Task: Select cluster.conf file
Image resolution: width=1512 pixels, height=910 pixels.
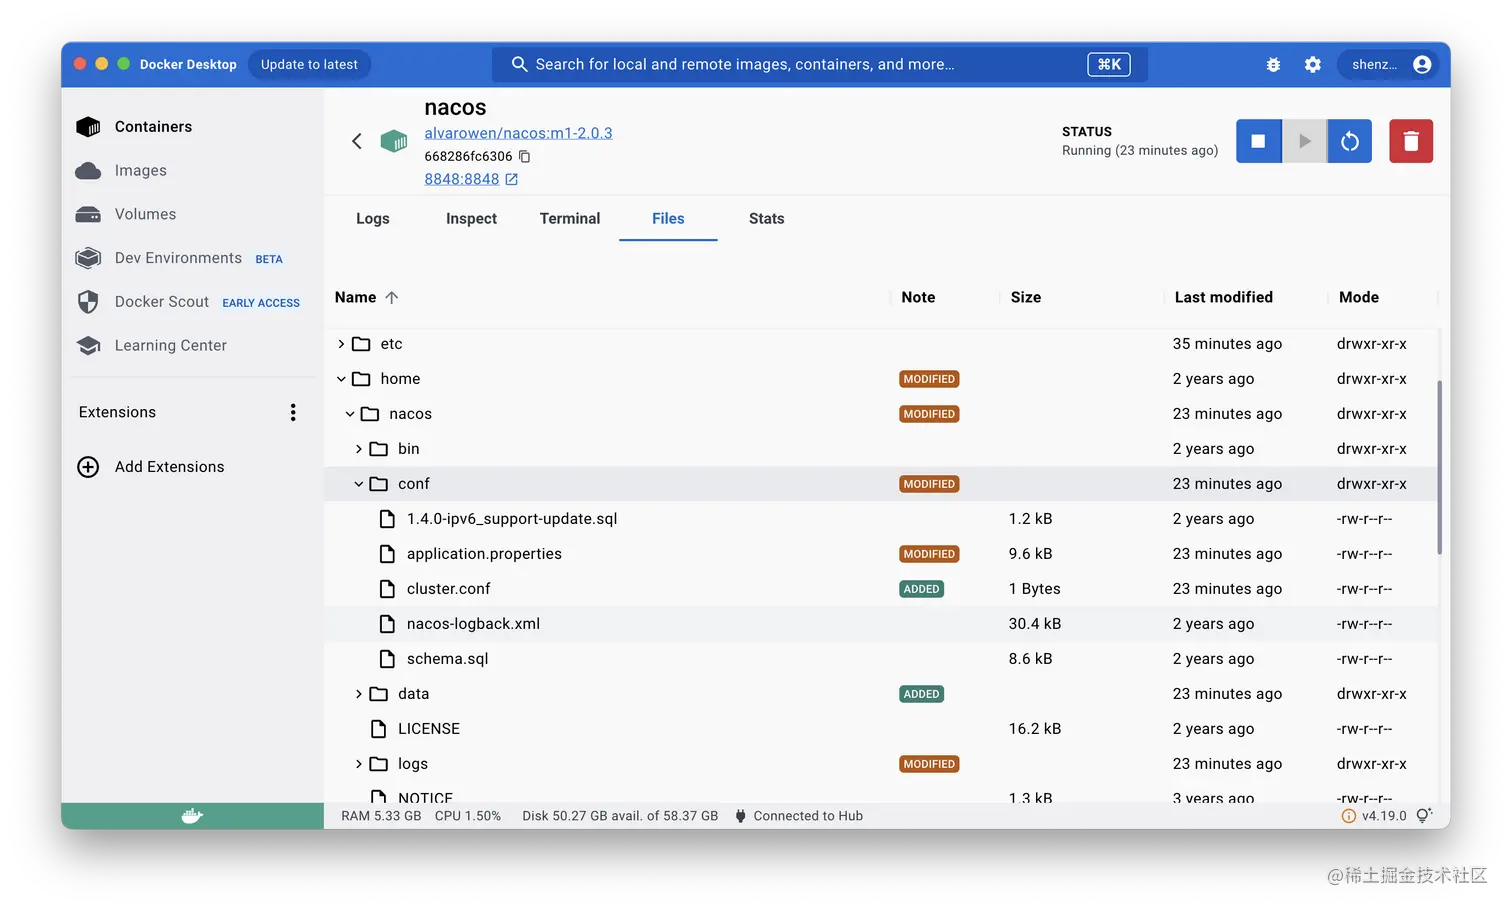Action: (449, 589)
